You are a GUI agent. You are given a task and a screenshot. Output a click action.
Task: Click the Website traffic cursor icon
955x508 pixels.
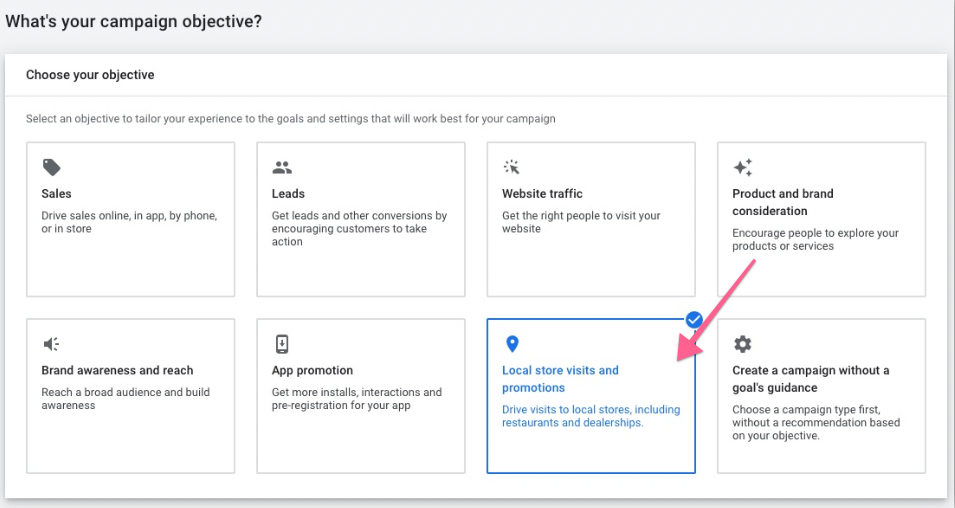[512, 167]
